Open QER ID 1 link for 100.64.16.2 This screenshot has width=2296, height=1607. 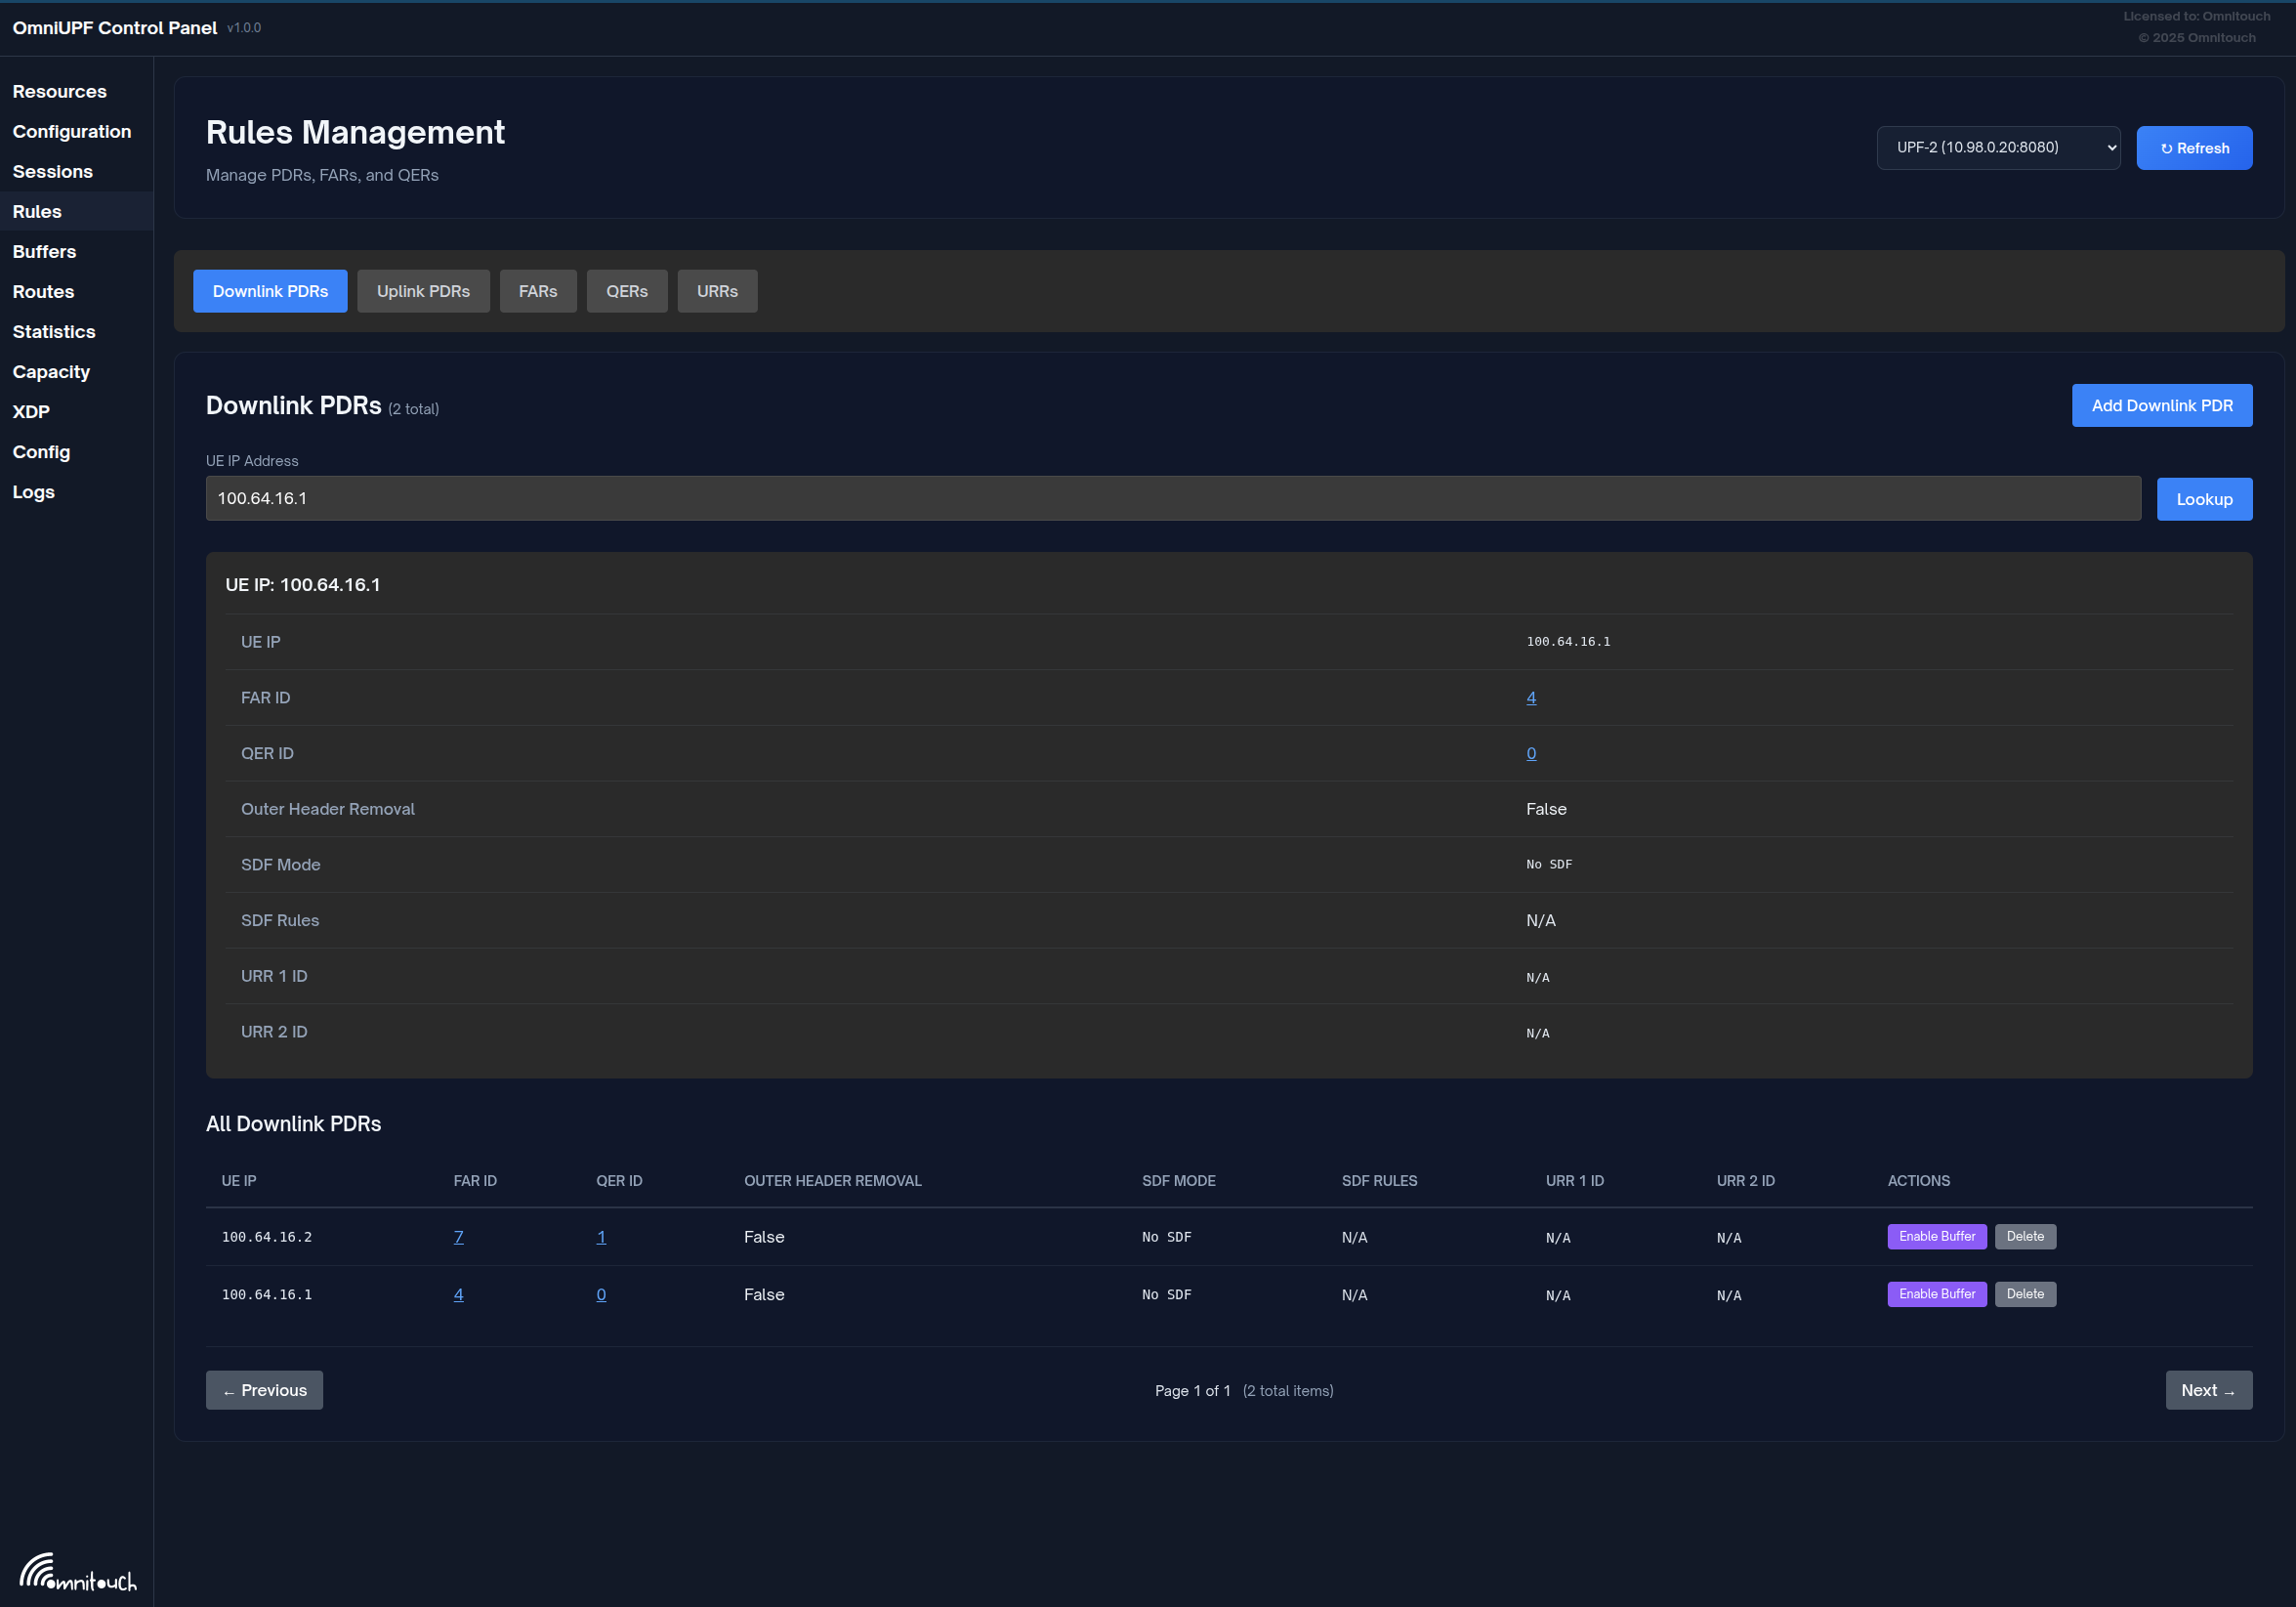[x=601, y=1237]
